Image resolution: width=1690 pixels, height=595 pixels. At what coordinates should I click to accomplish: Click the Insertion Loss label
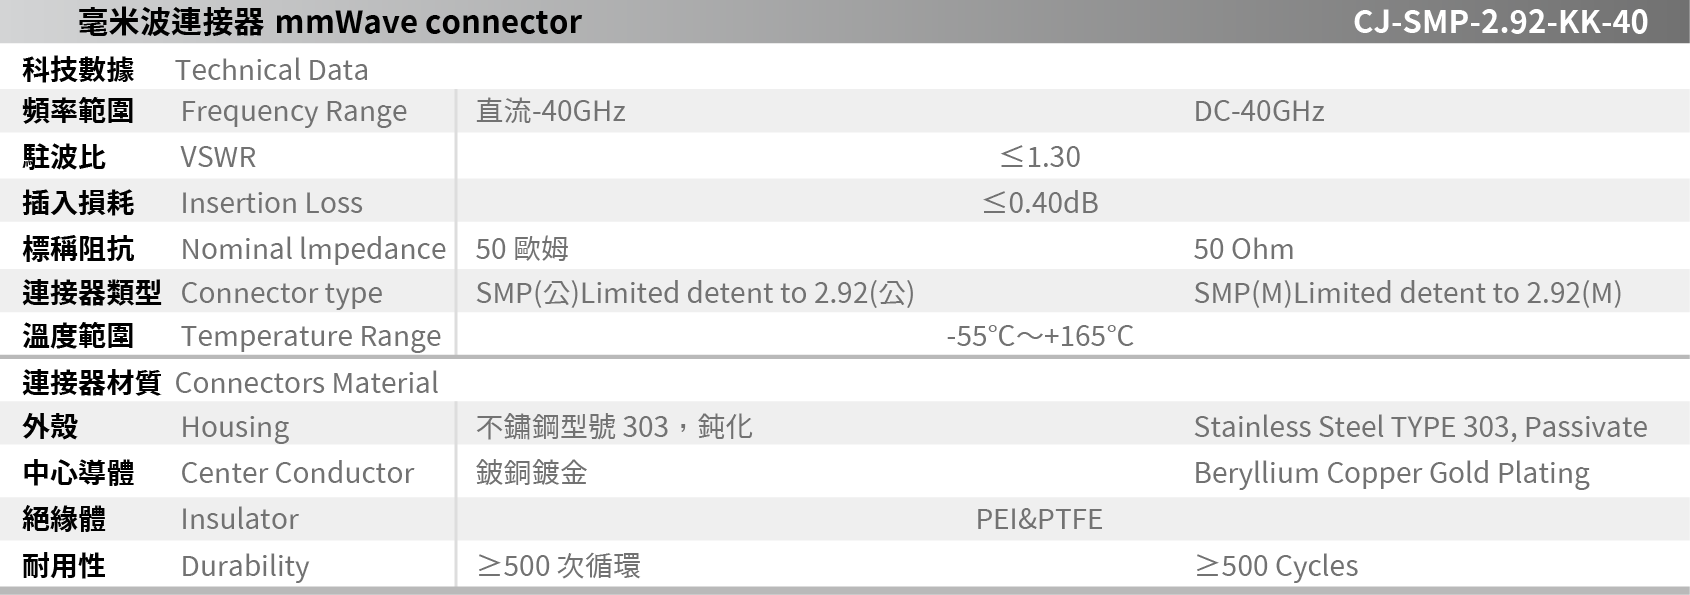(x=271, y=203)
